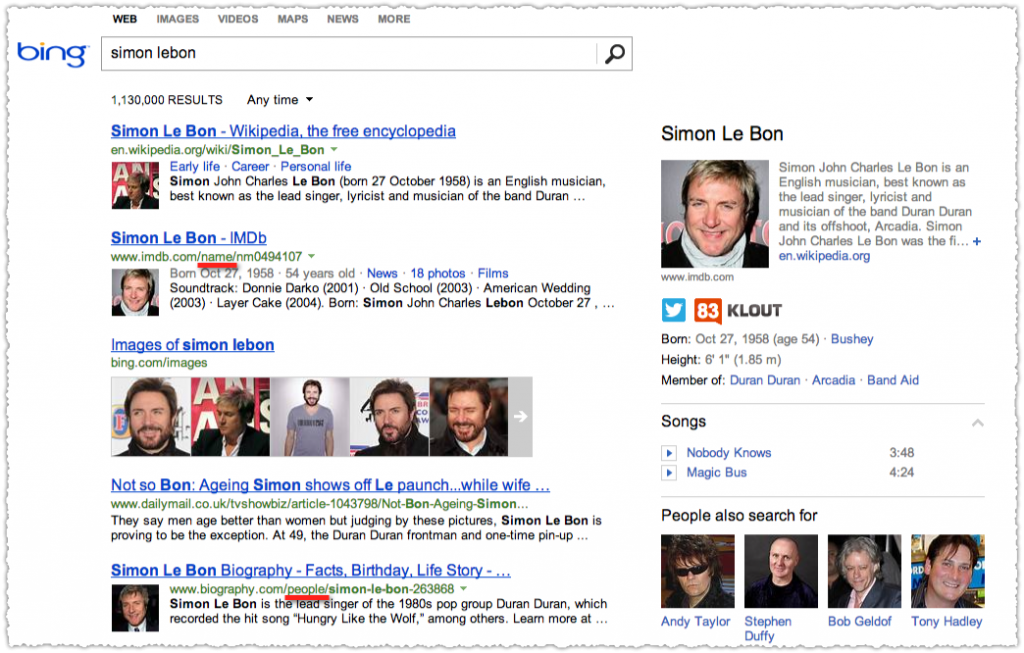
Task: Click the Klout 83 score badge
Action: click(707, 311)
